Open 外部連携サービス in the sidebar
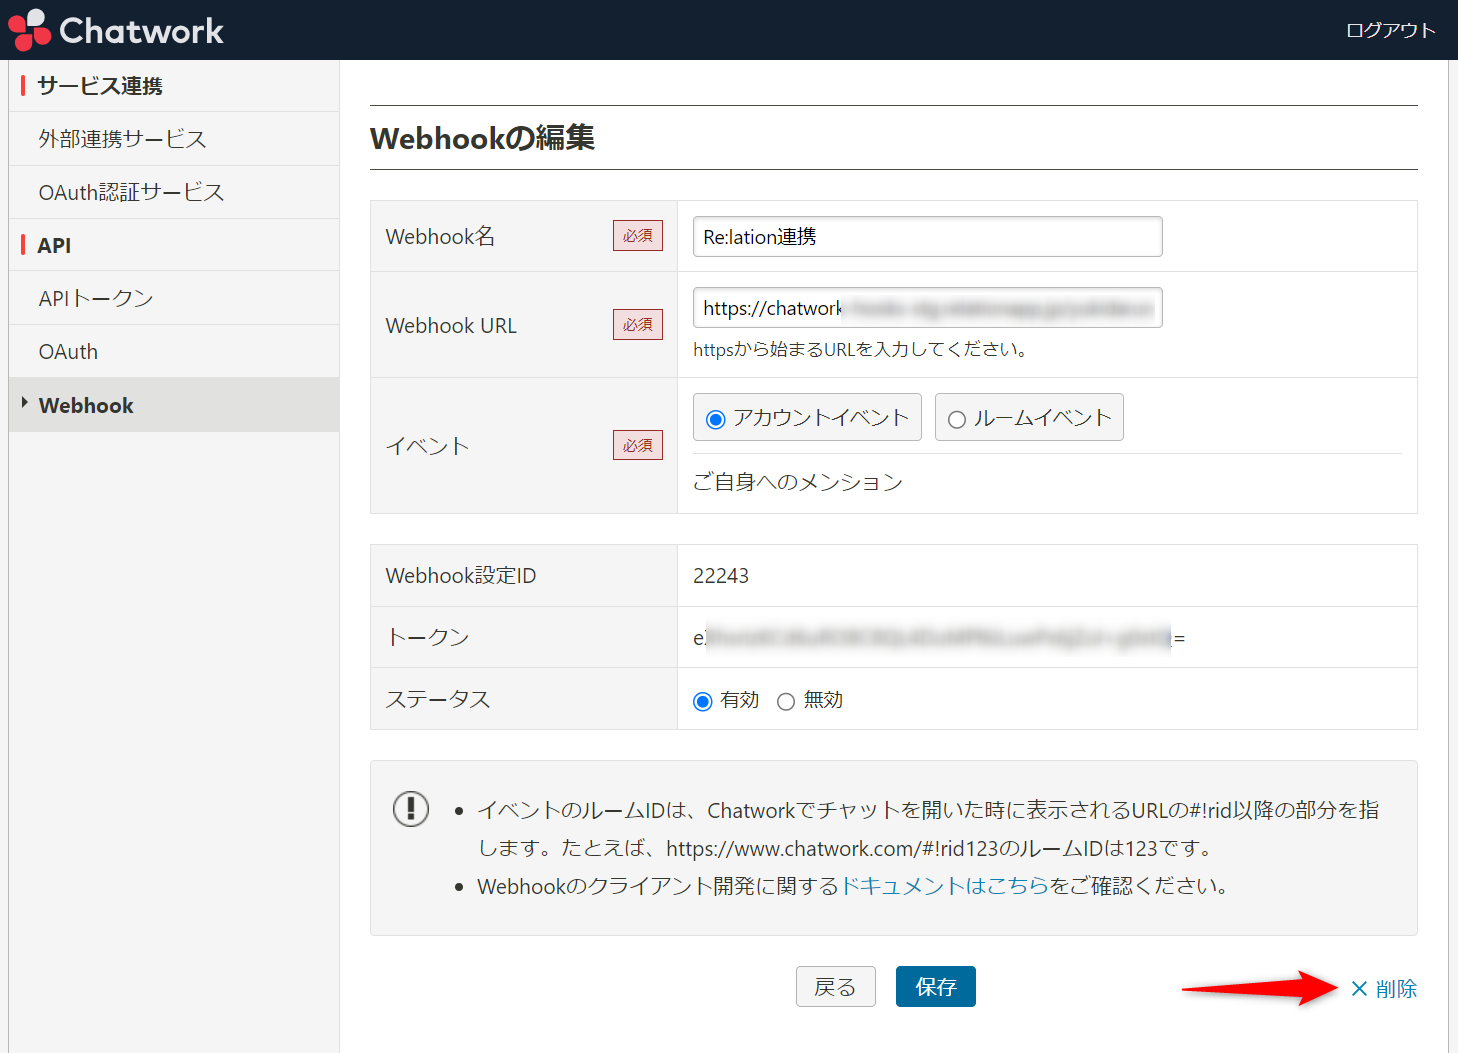 coord(174,139)
